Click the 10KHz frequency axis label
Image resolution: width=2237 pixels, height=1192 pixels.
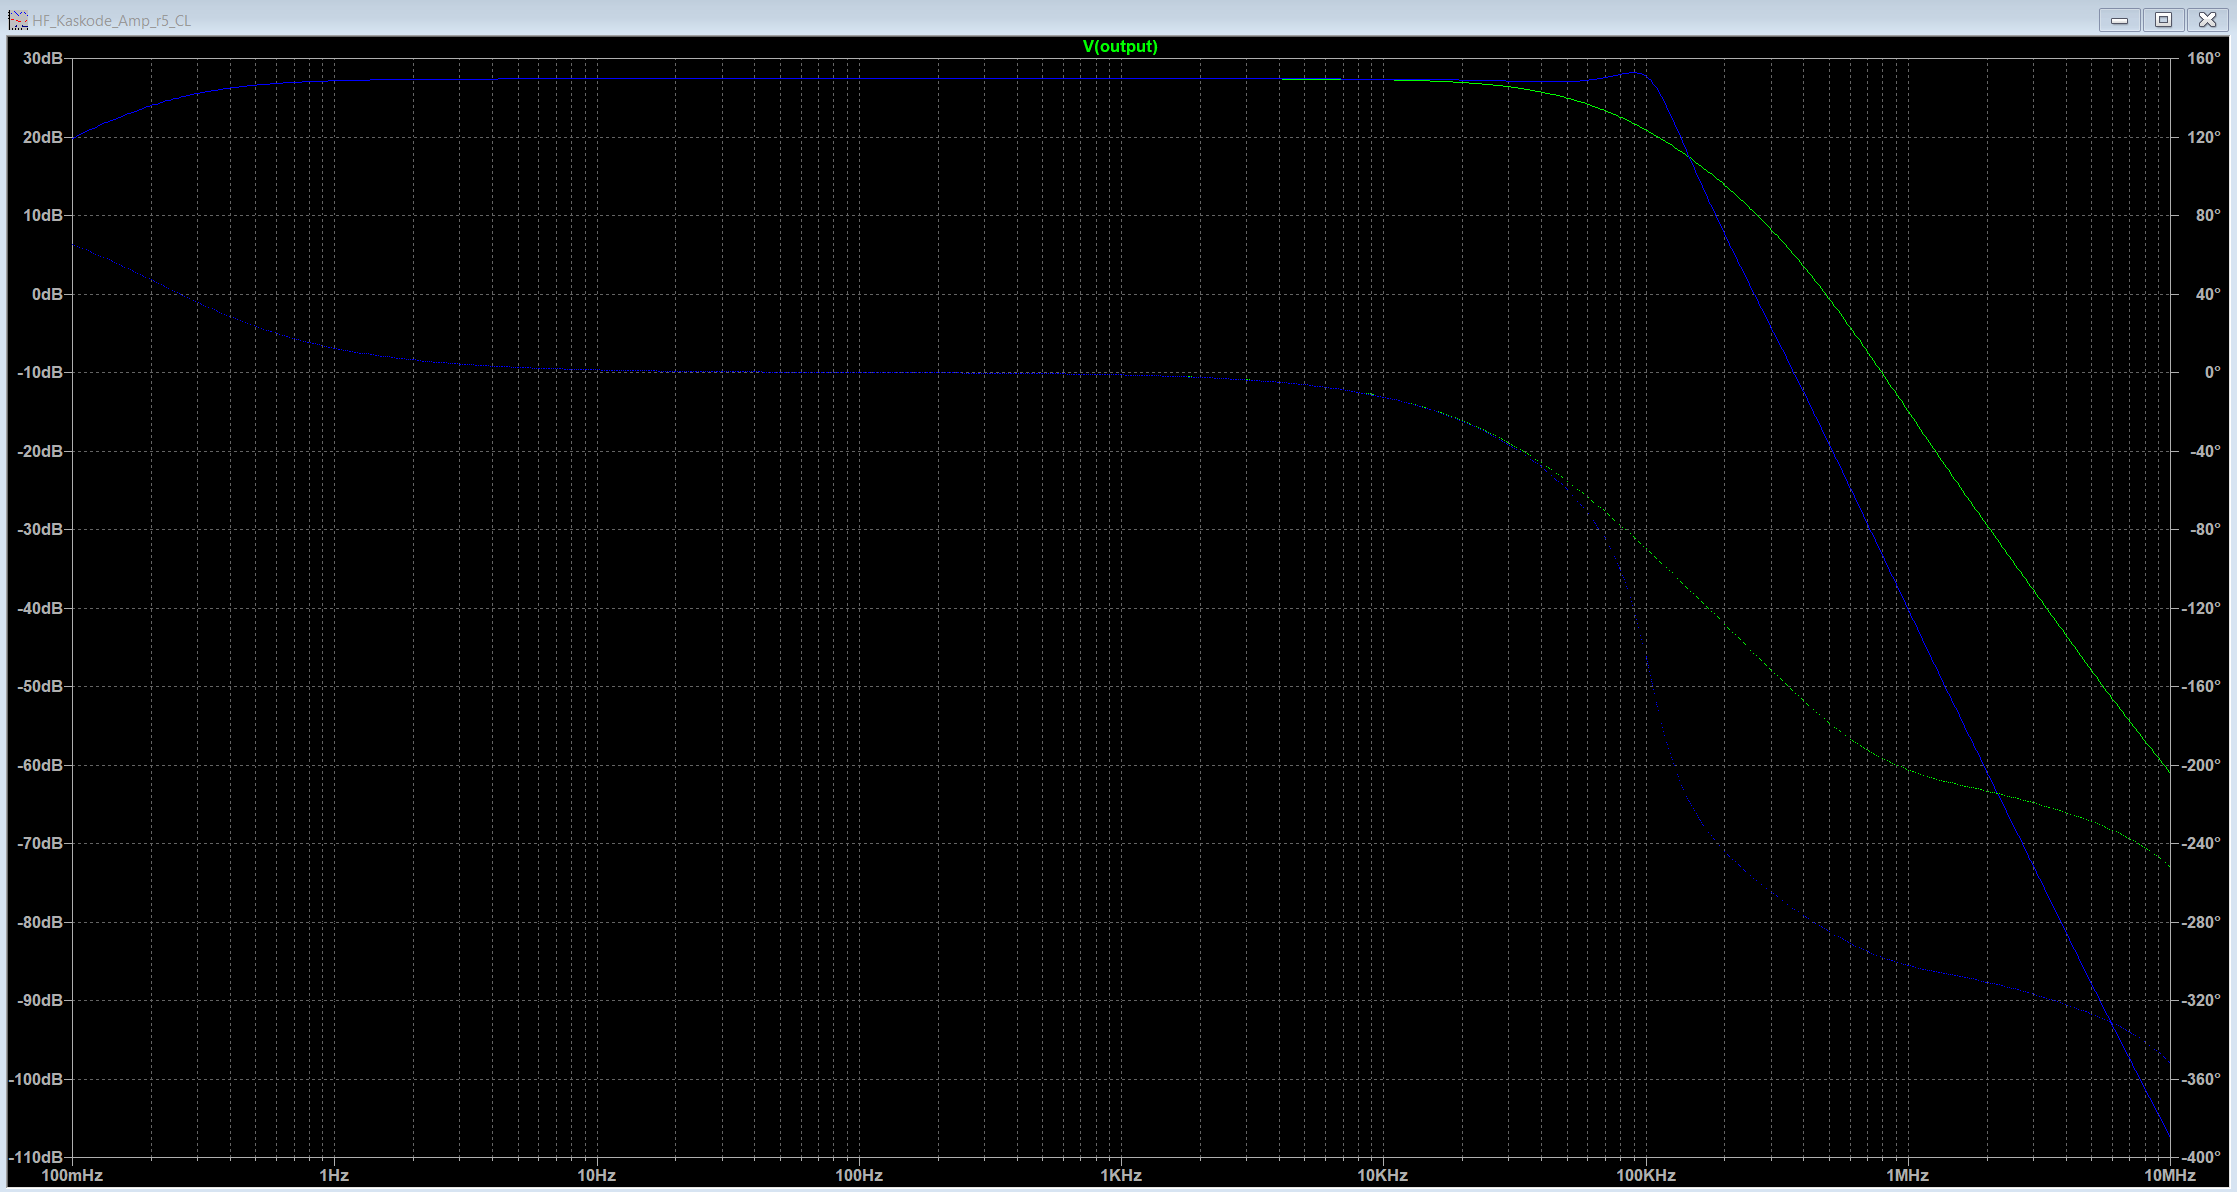(x=1383, y=1175)
